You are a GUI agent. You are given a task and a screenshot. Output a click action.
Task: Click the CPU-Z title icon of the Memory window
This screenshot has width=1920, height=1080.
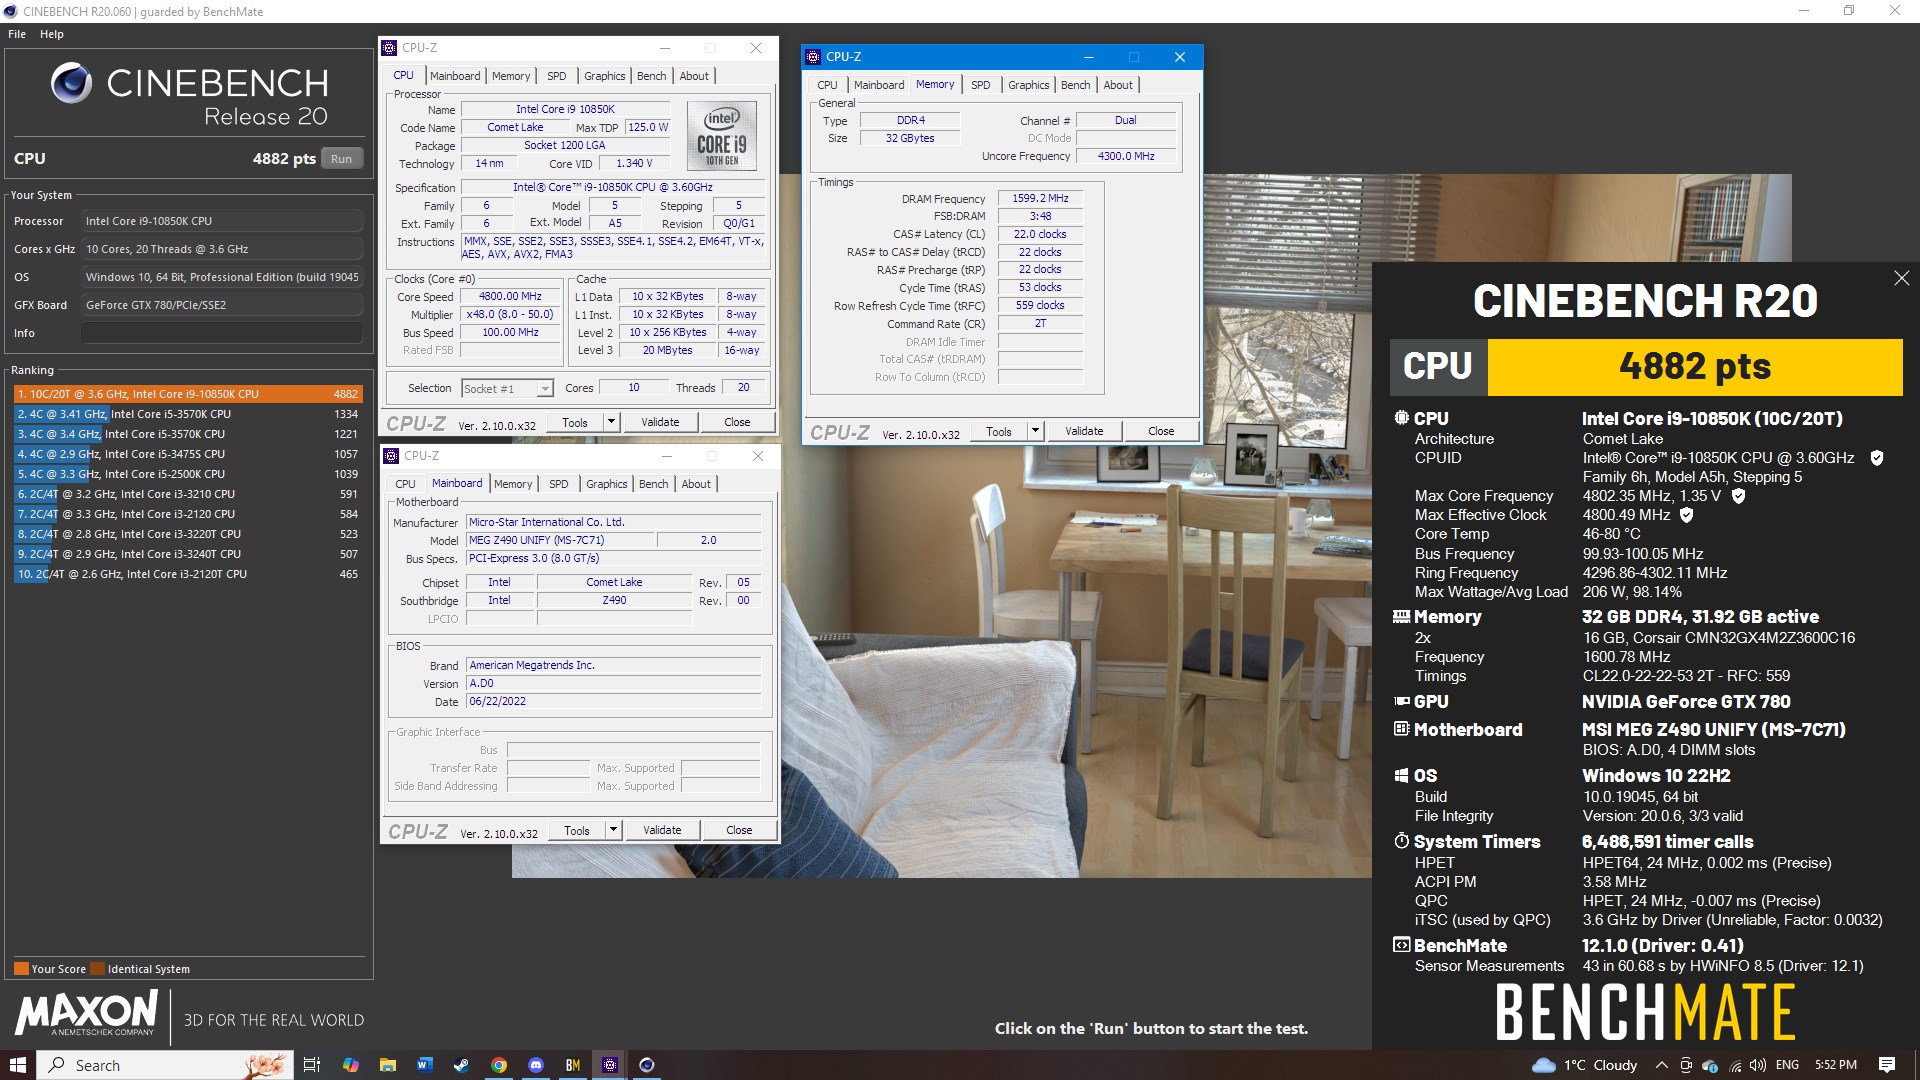click(x=813, y=57)
